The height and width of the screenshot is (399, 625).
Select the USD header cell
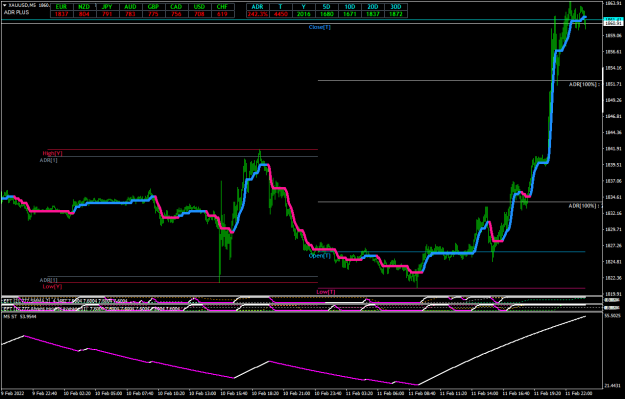199,7
